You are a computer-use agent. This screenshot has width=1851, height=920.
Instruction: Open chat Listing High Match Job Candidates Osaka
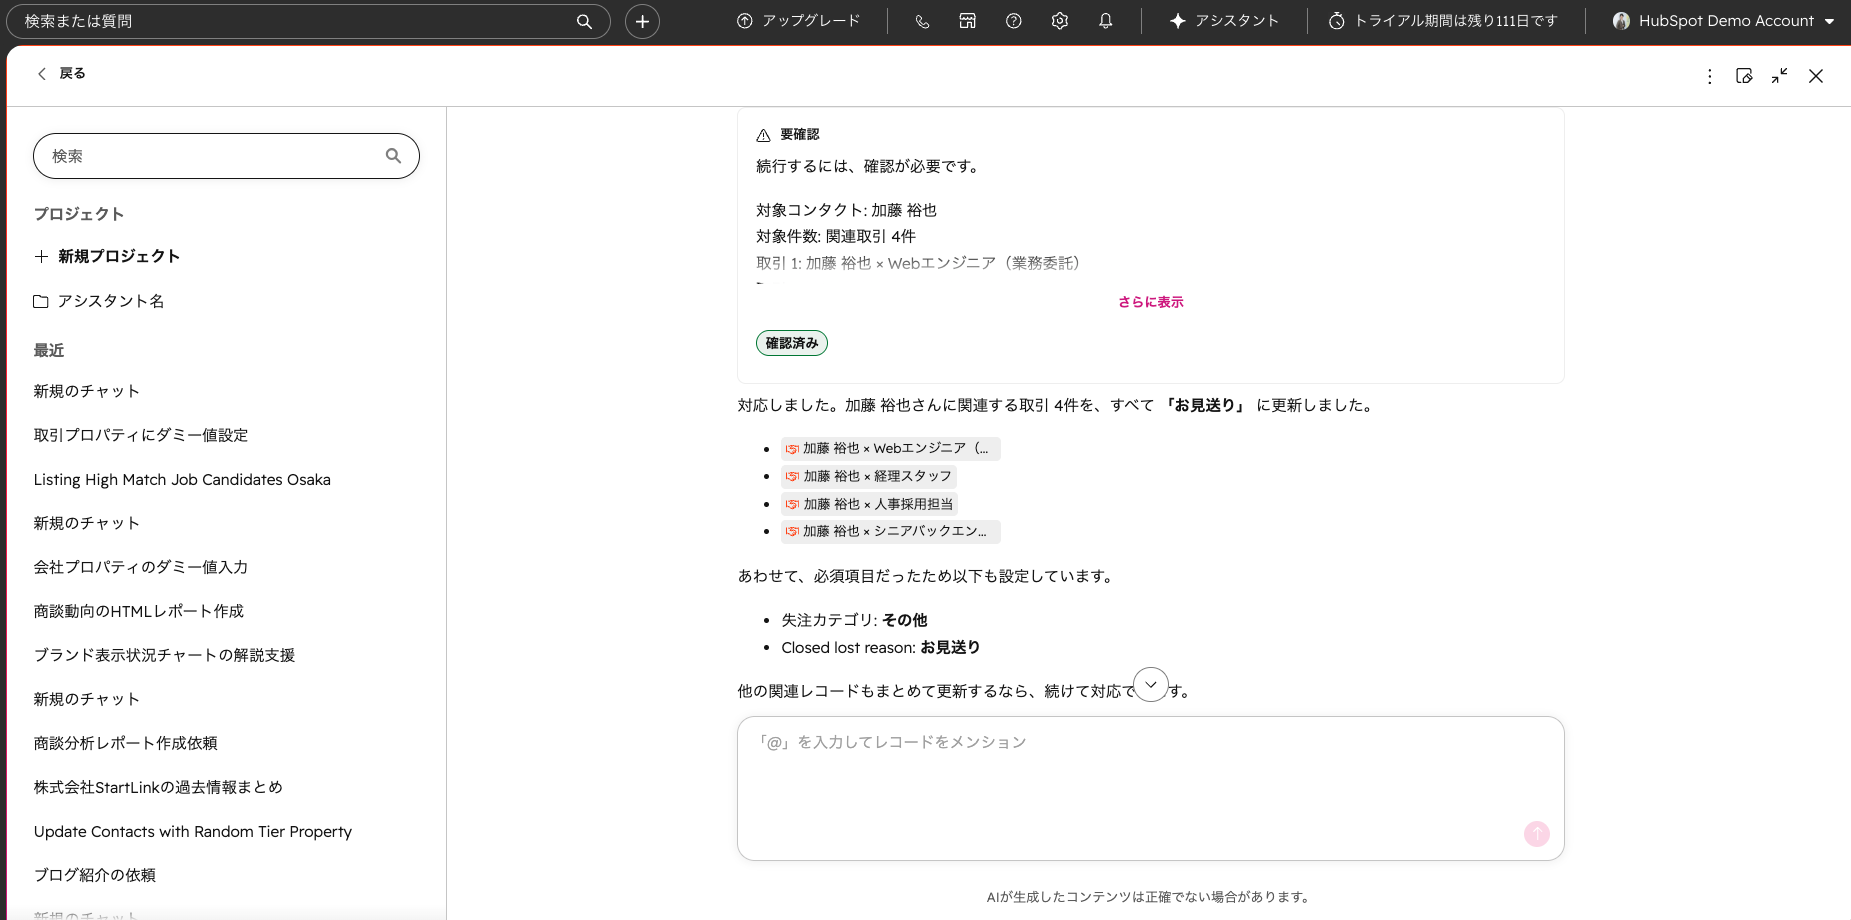tap(182, 479)
